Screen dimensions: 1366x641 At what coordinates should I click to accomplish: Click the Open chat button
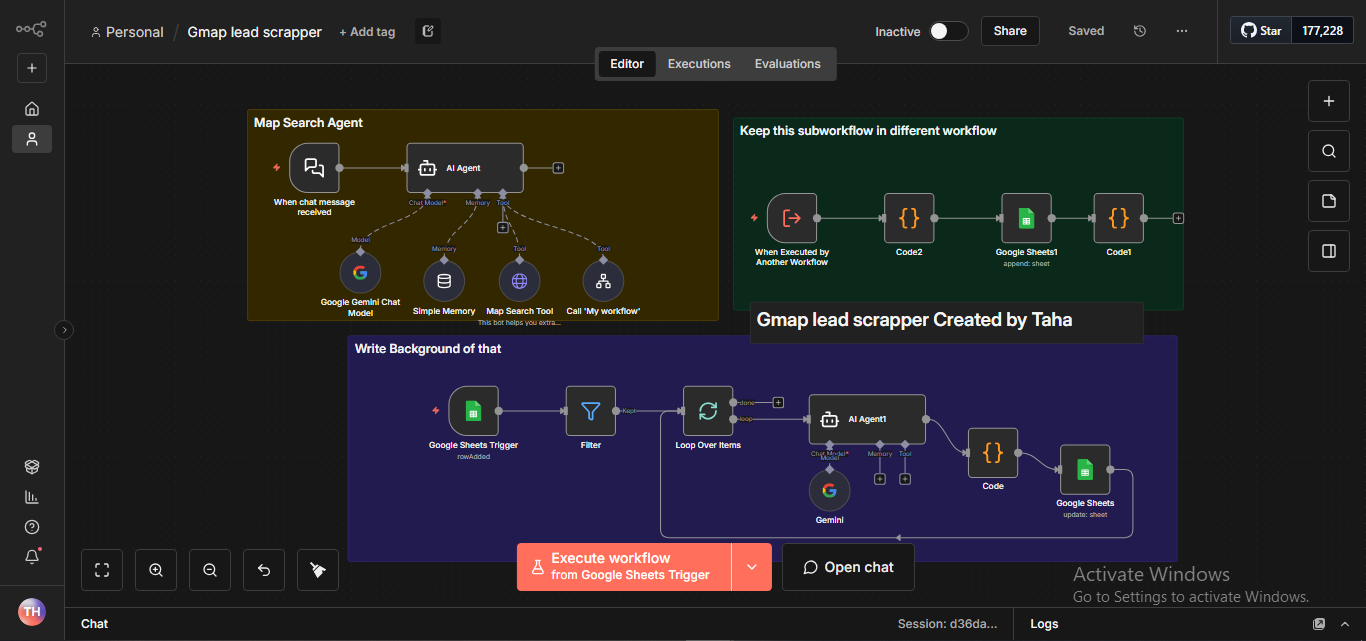[848, 567]
